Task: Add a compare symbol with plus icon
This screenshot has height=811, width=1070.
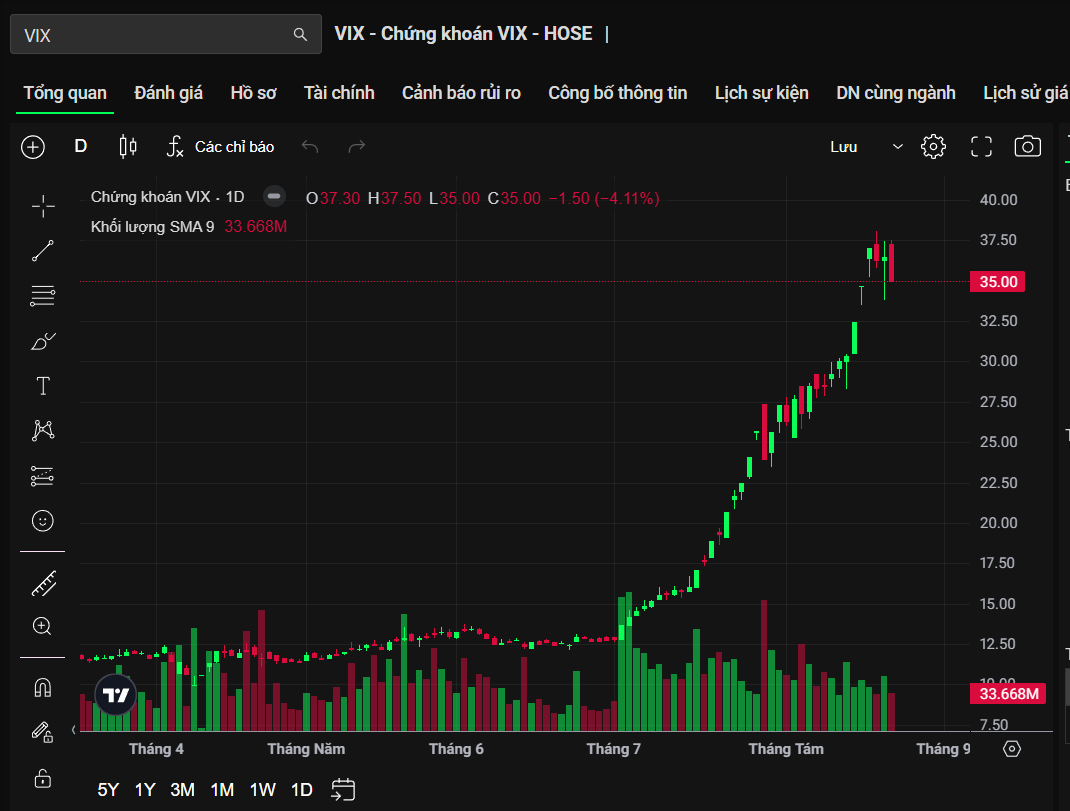Action: coord(33,147)
